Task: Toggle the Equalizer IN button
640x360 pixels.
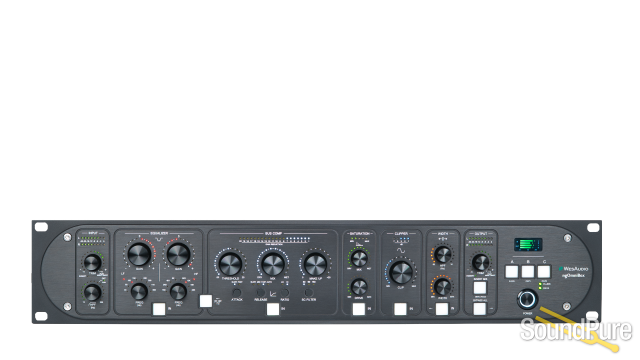Action: 159,309
